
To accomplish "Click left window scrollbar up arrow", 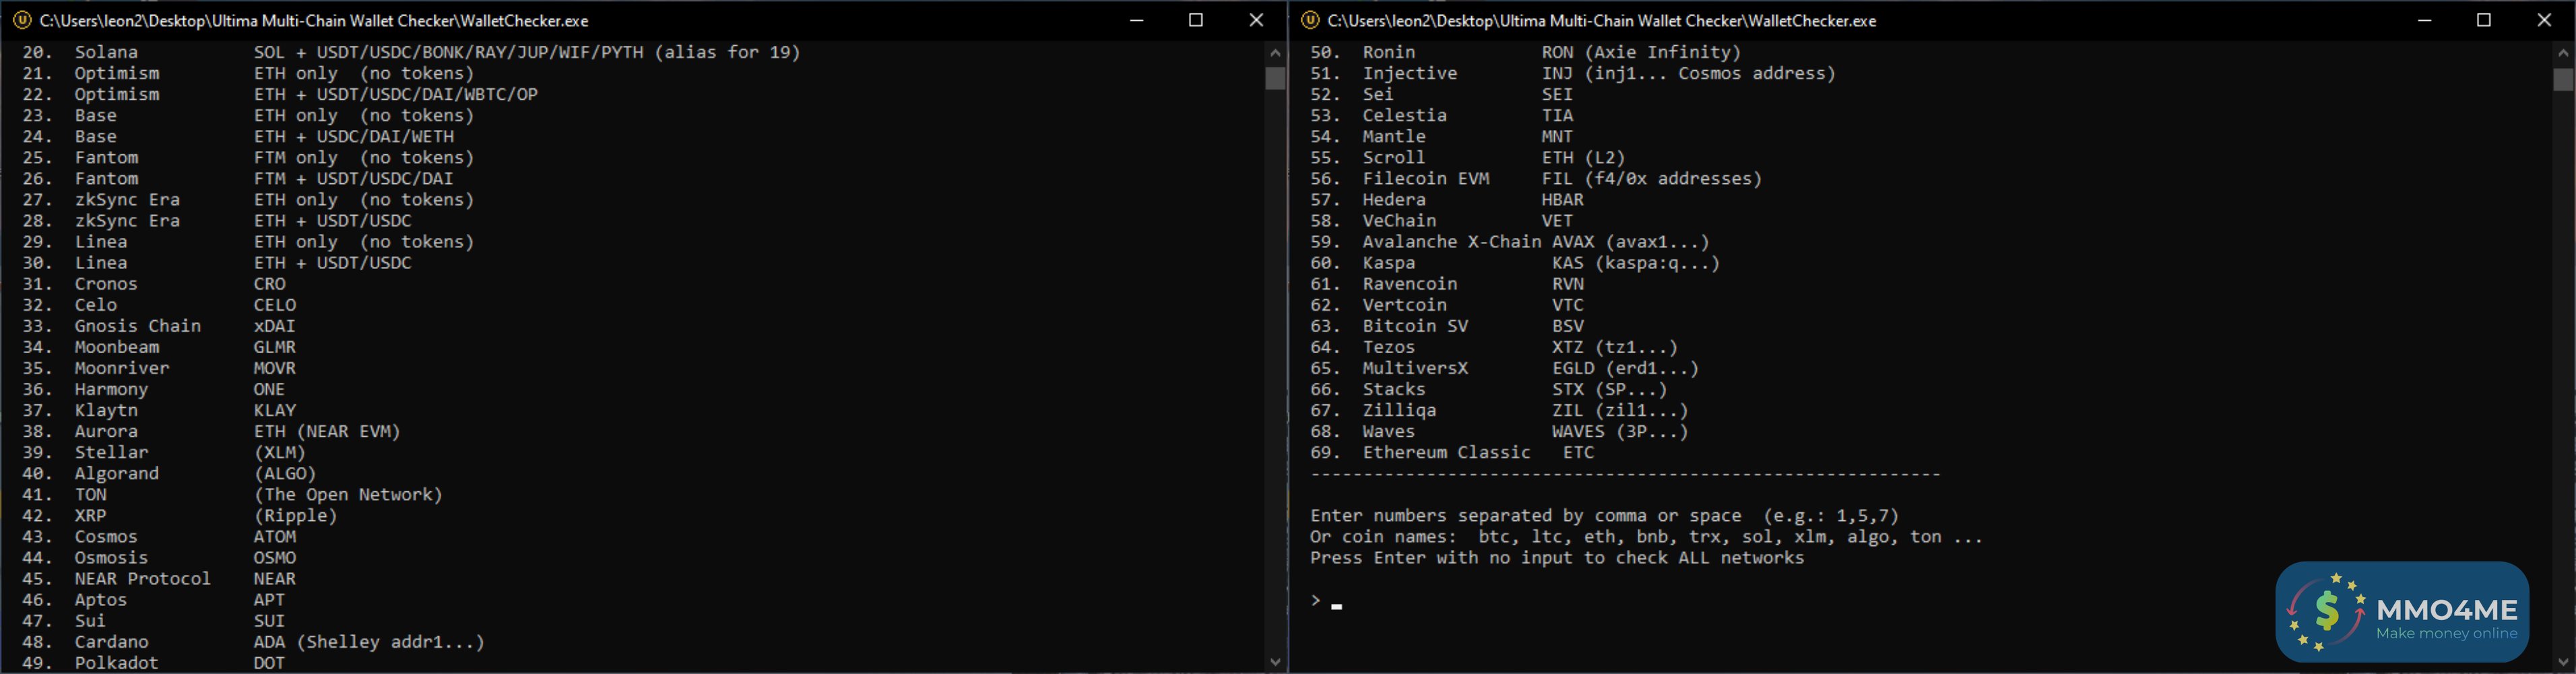I will pos(1275,52).
